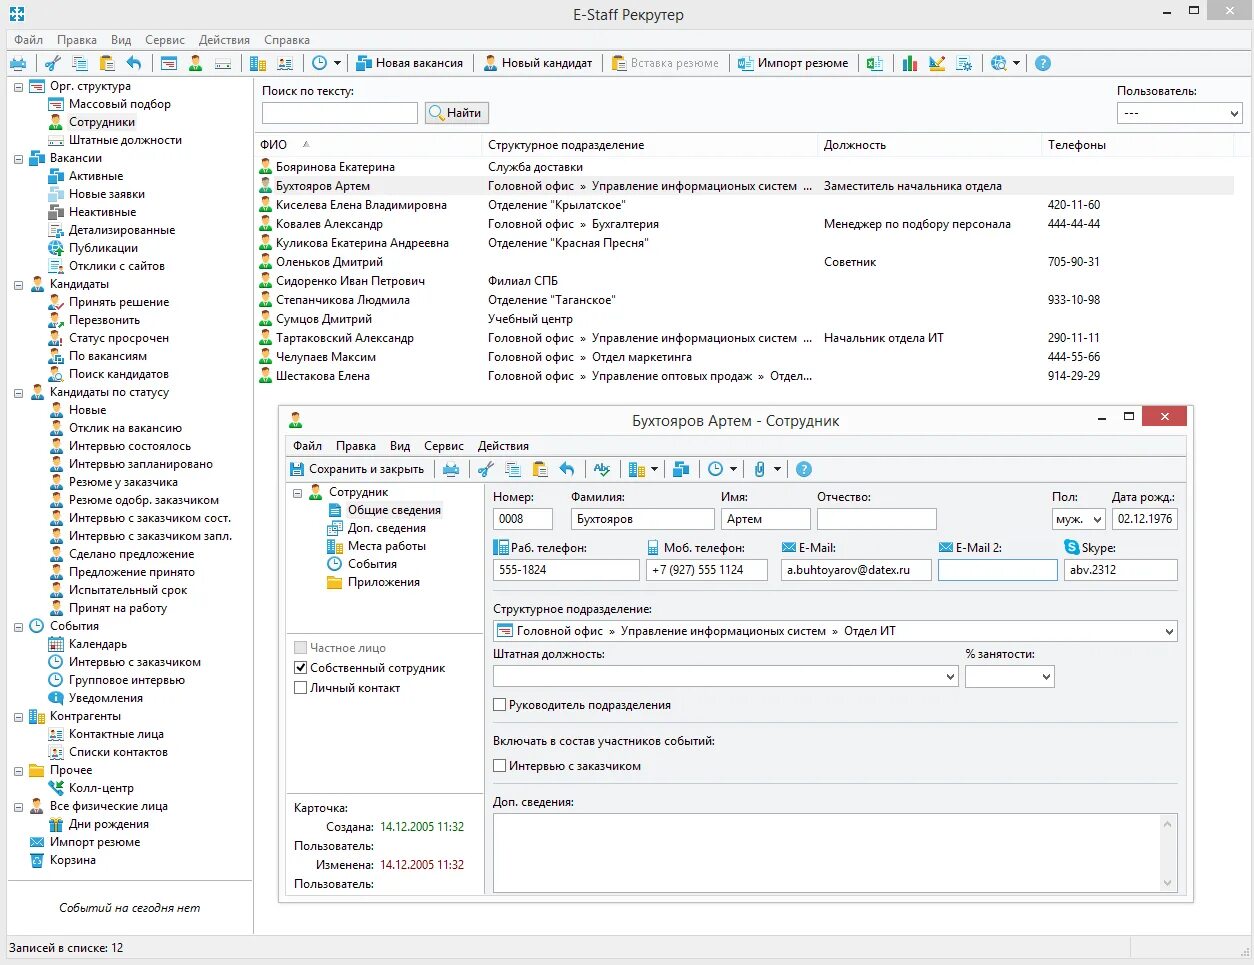This screenshot has width=1254, height=965.
Task: Click the Импорт резюме toolbar button
Action: tap(793, 63)
